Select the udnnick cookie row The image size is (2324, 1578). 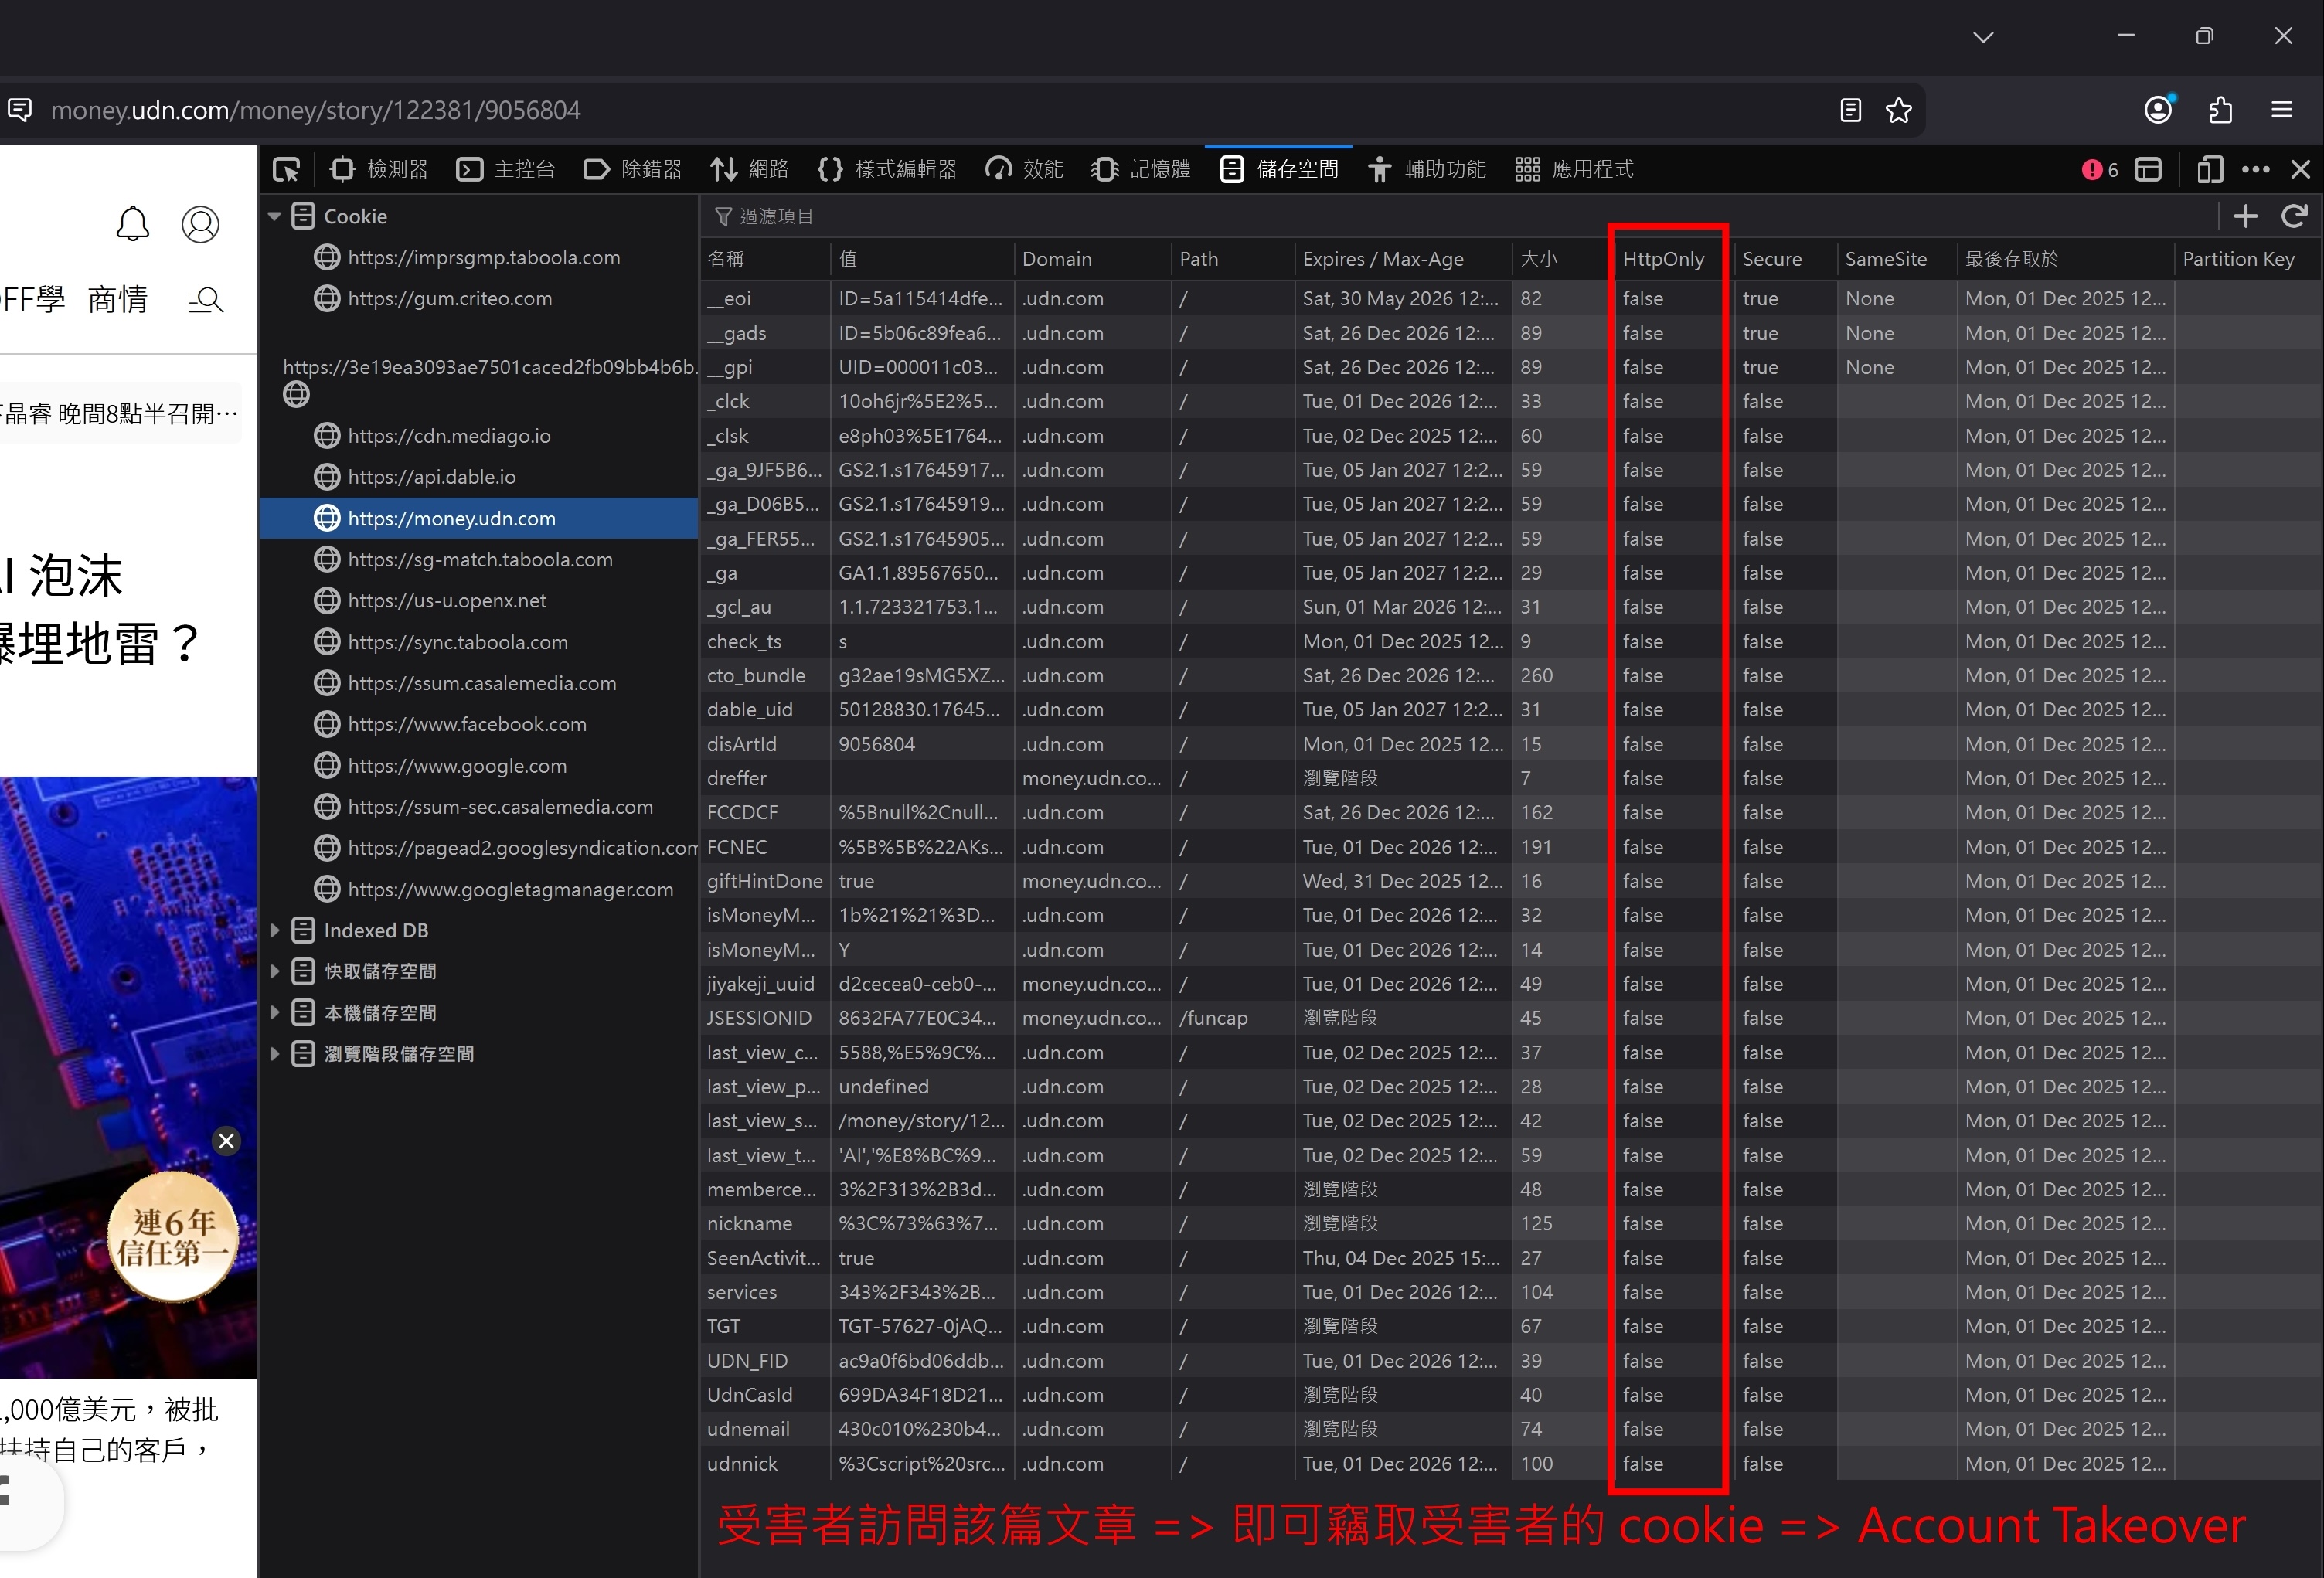click(1511, 1464)
